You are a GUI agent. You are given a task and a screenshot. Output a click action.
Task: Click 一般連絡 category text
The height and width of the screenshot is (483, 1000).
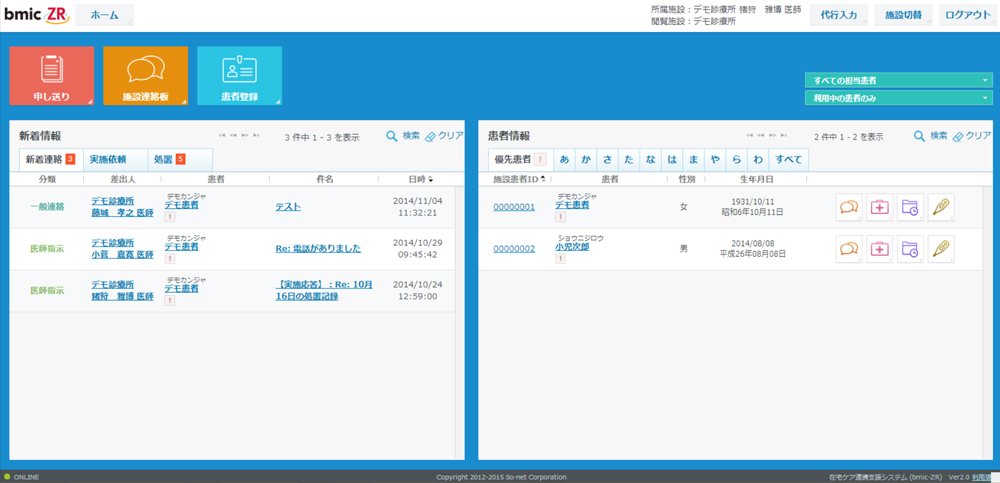click(47, 207)
